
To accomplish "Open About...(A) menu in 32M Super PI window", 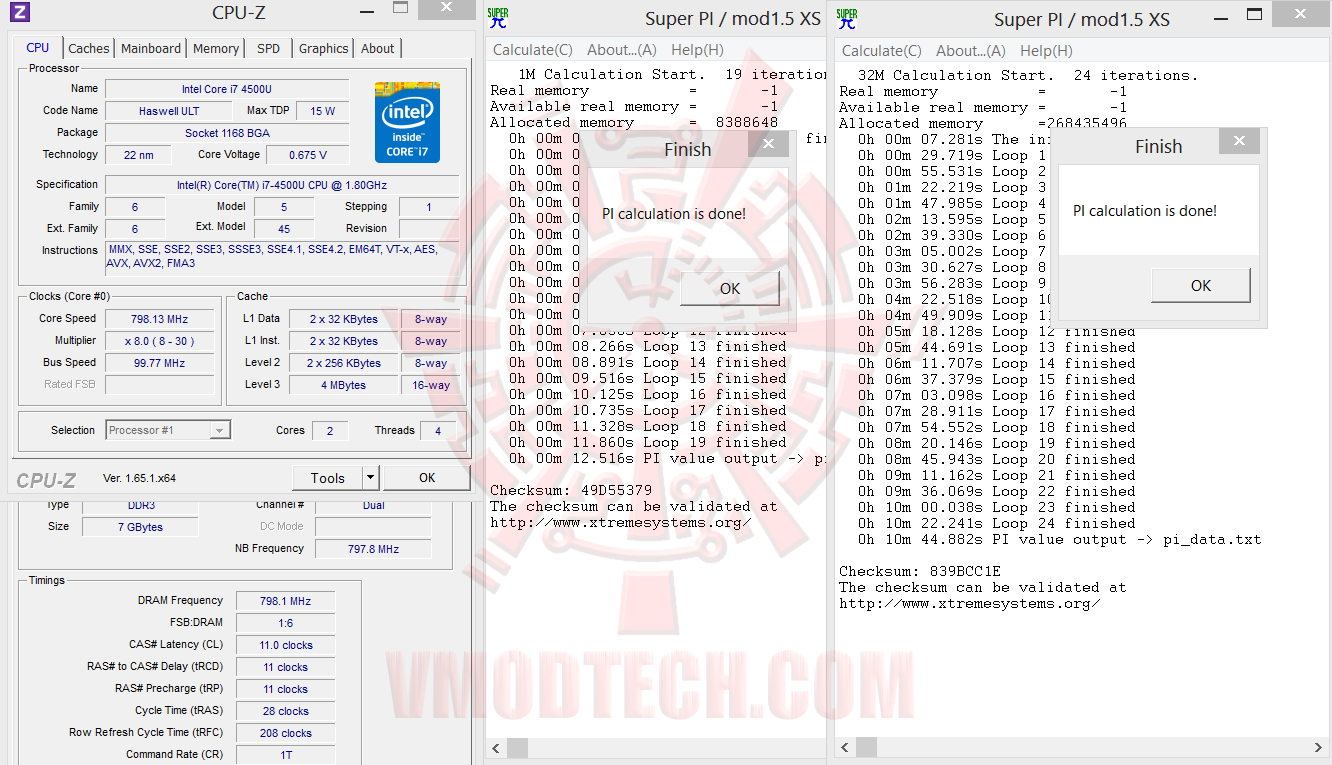I will pos(971,50).
